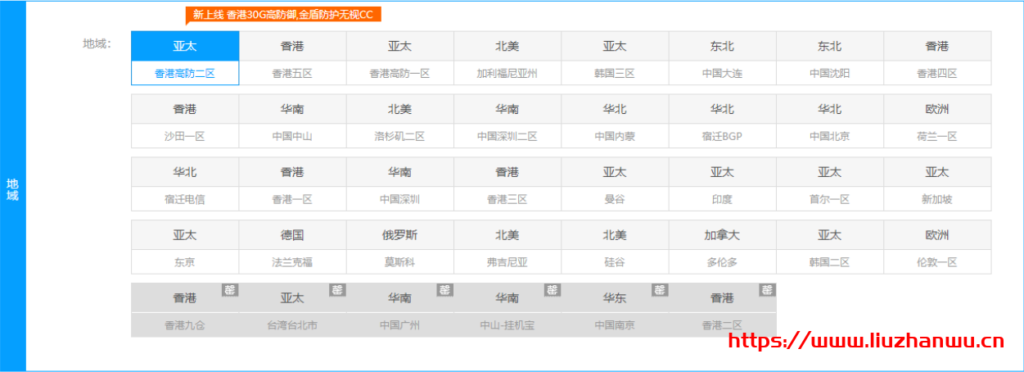
Task: Choose the 荷兰一区 Europe region
Action: (937, 121)
